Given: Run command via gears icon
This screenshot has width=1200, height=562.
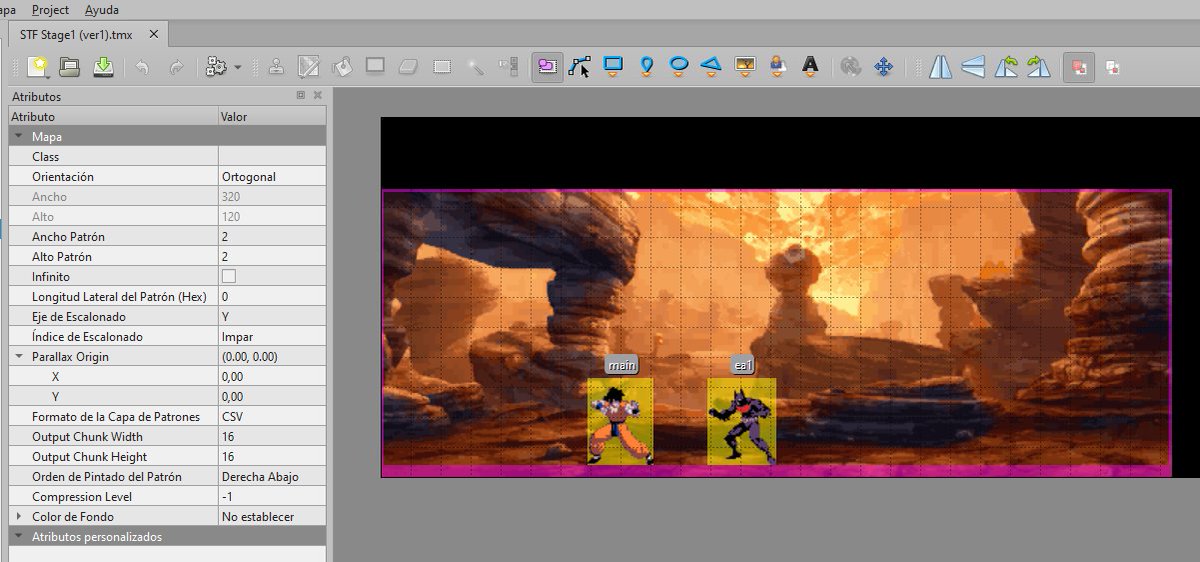Looking at the screenshot, I should pyautogui.click(x=216, y=67).
